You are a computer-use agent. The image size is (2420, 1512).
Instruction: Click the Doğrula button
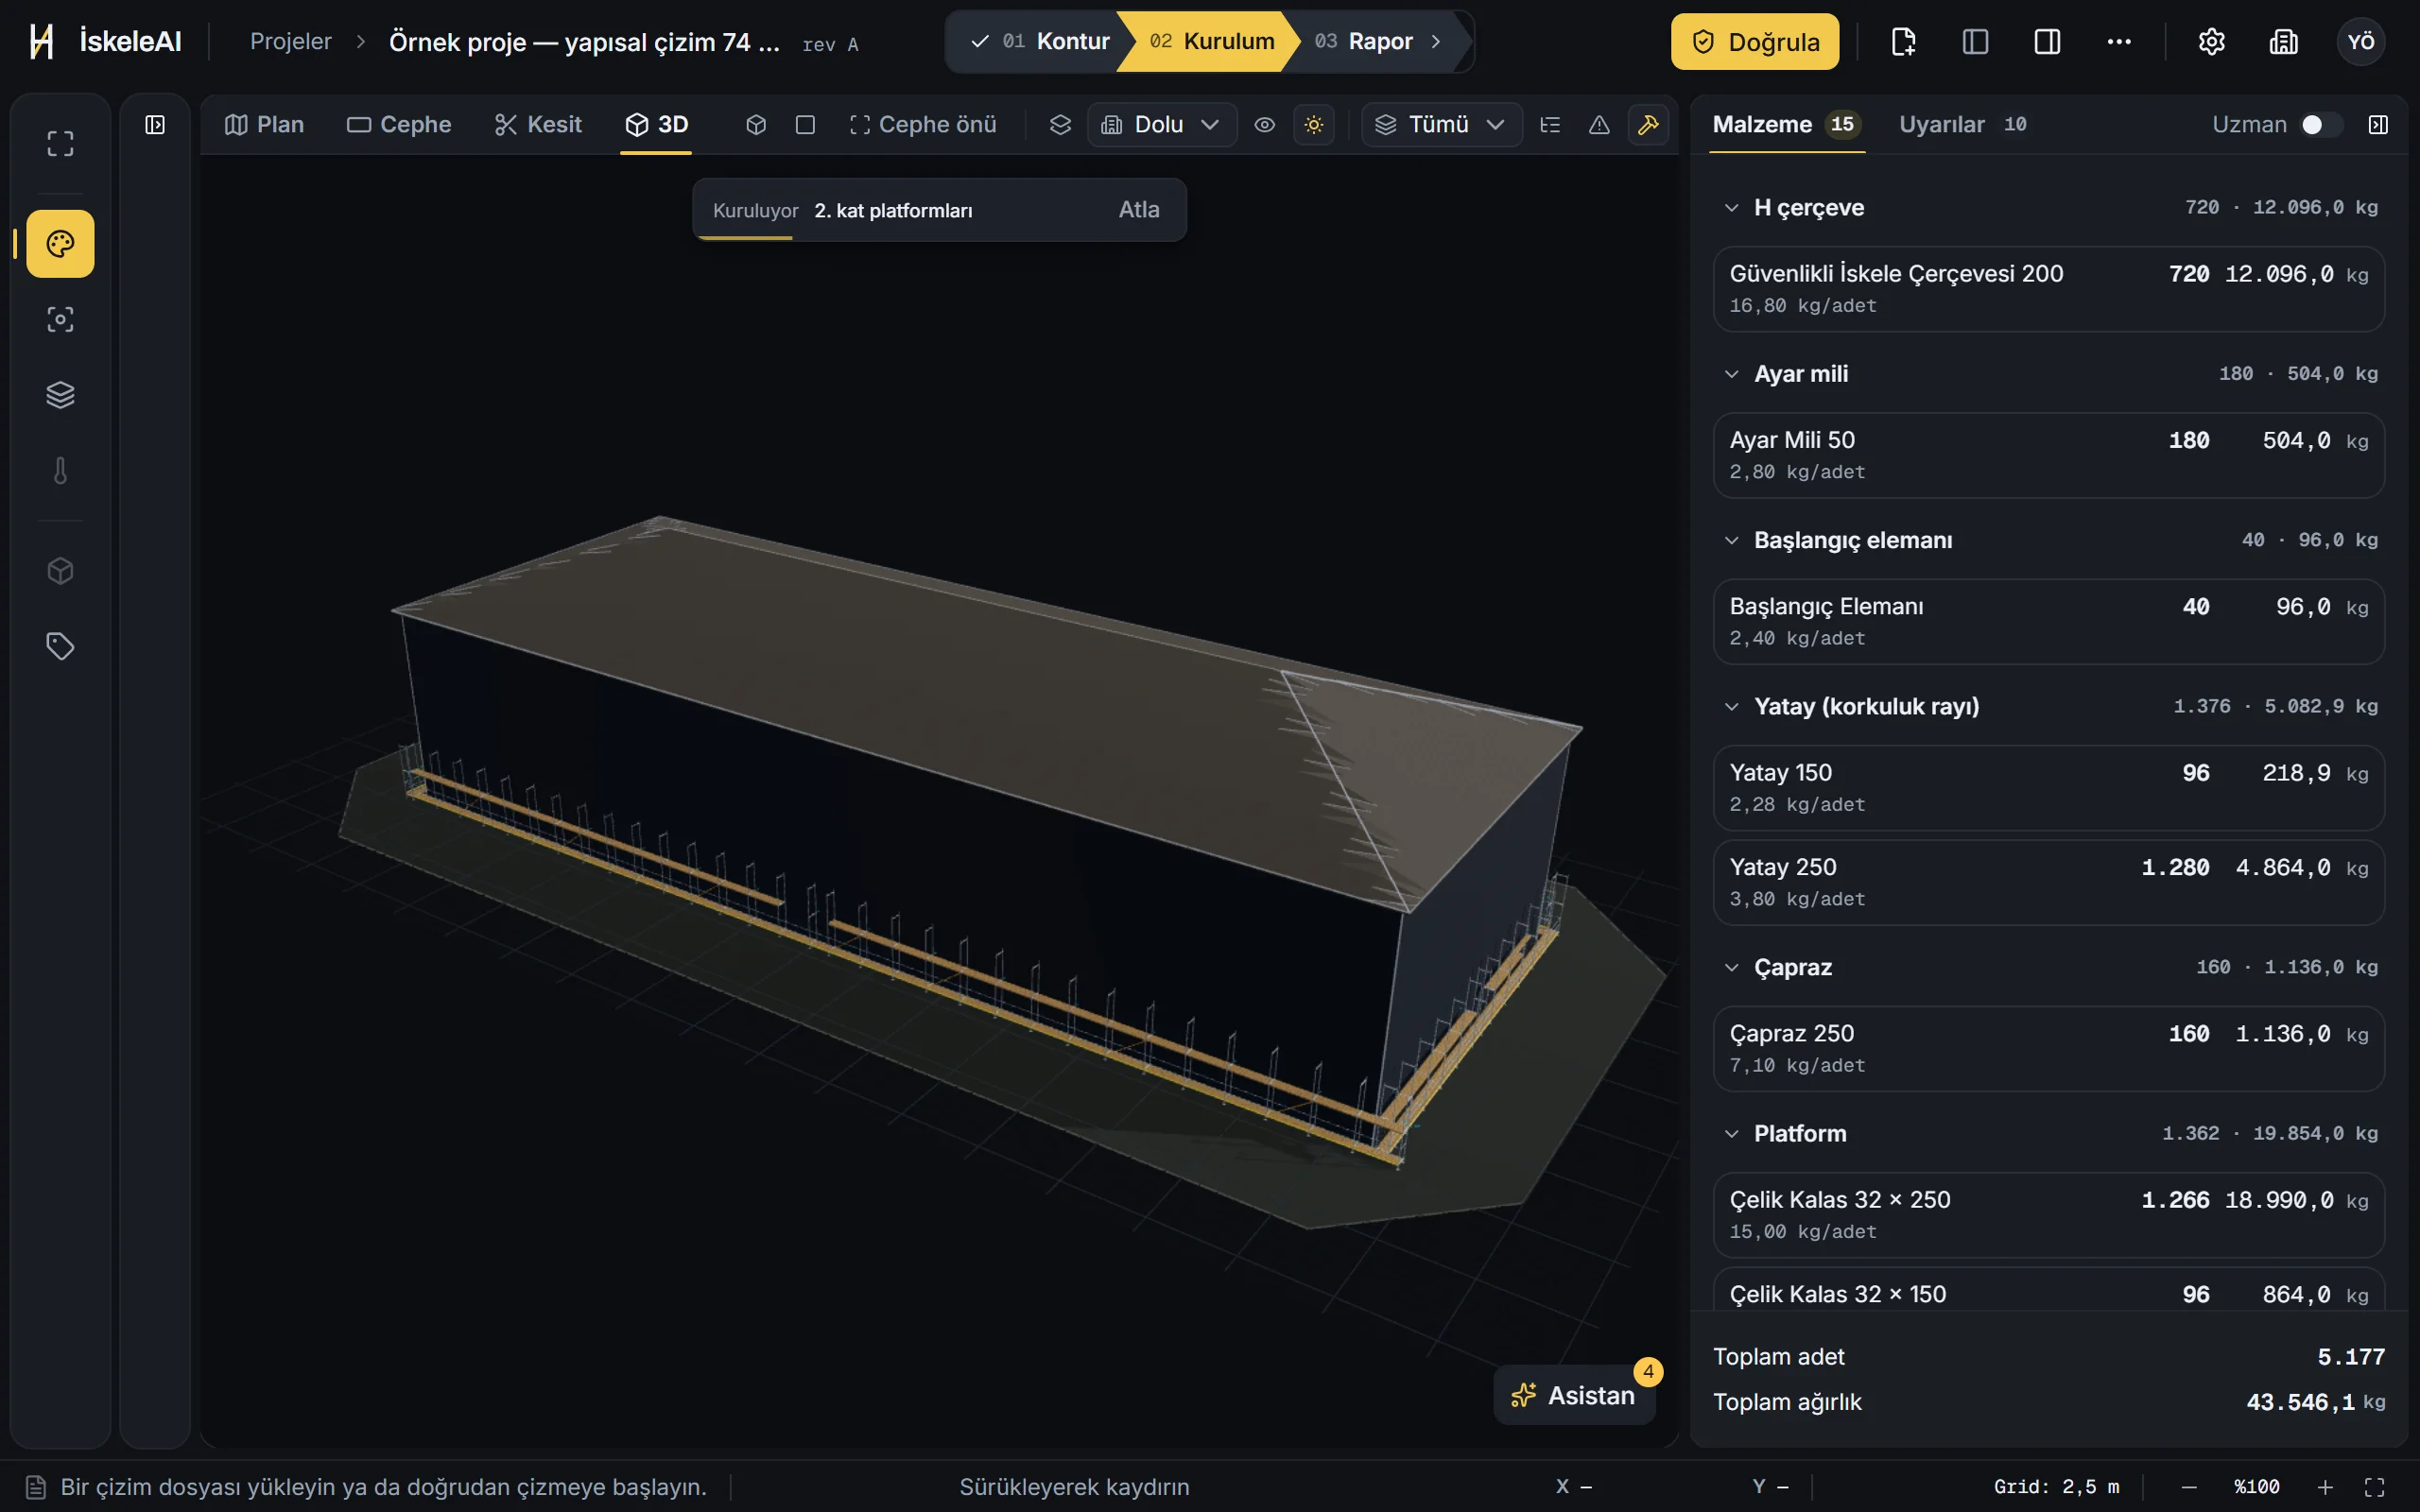(x=1754, y=41)
